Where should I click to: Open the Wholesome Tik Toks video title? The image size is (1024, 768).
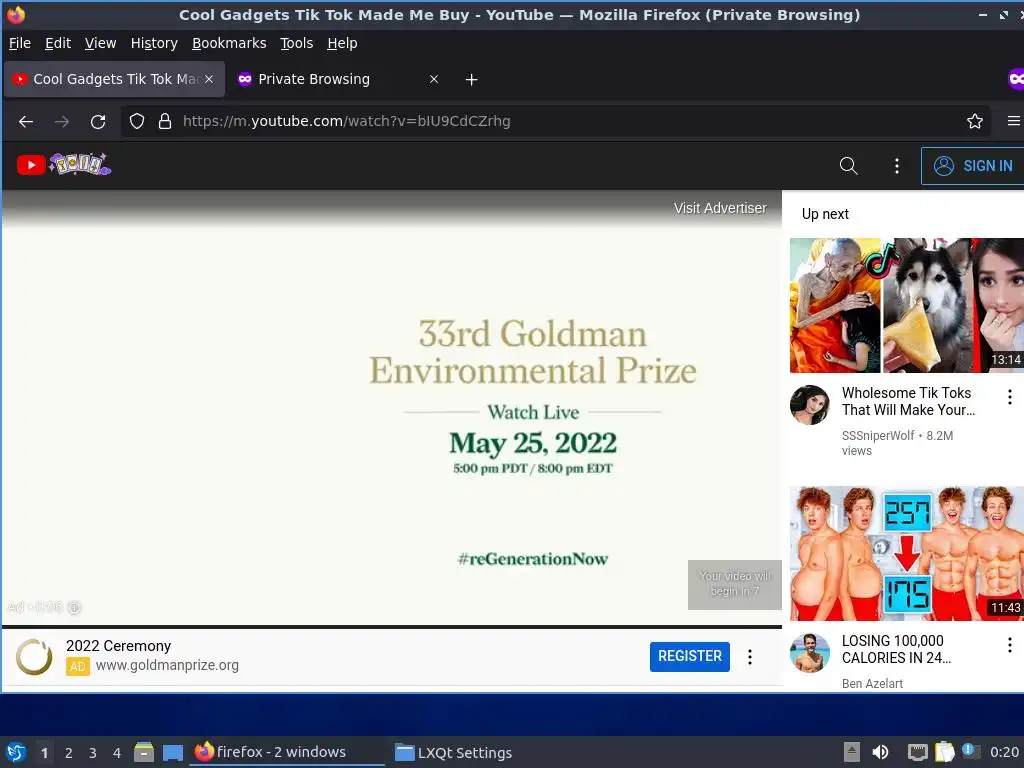tap(908, 401)
